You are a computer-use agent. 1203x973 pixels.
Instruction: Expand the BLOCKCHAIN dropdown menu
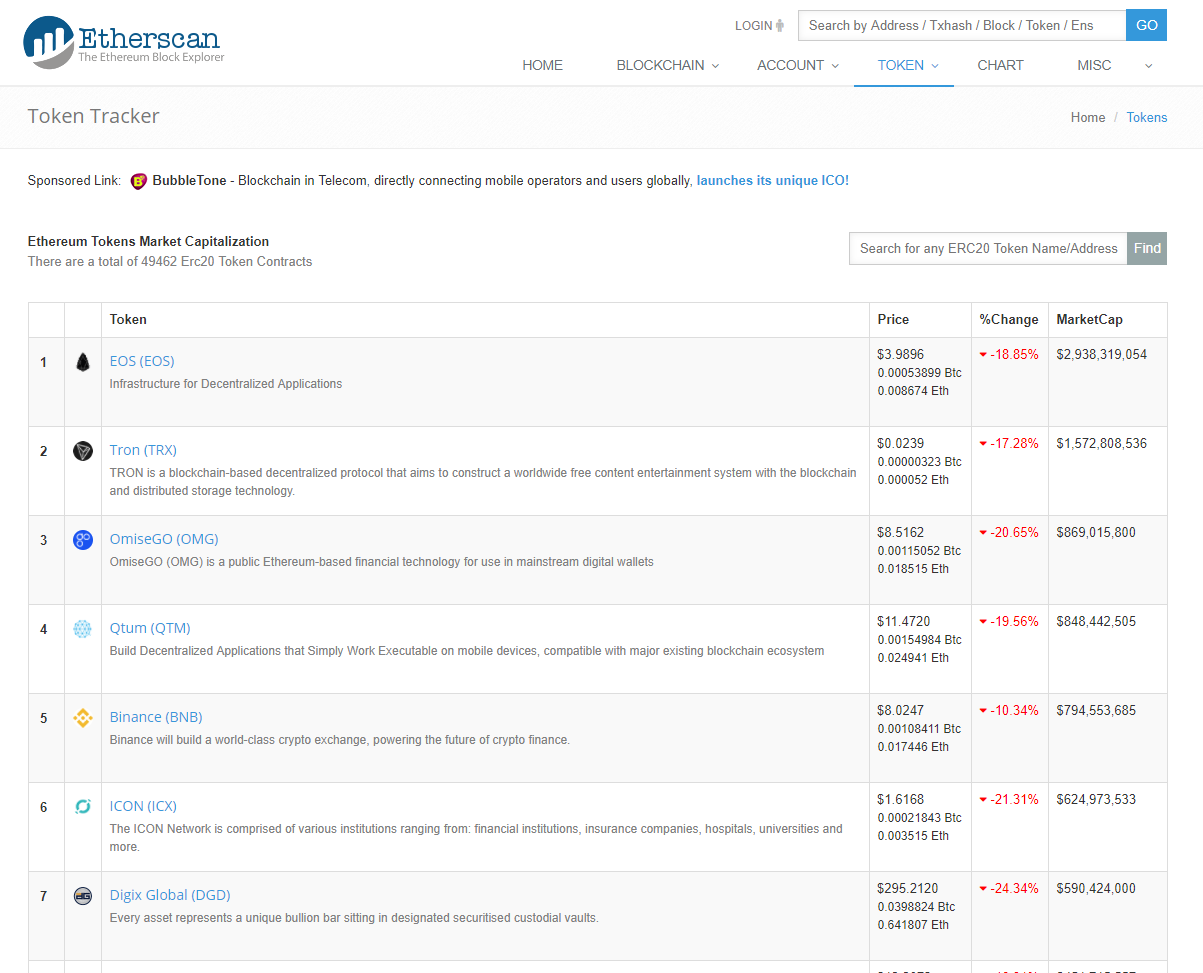[x=668, y=65]
